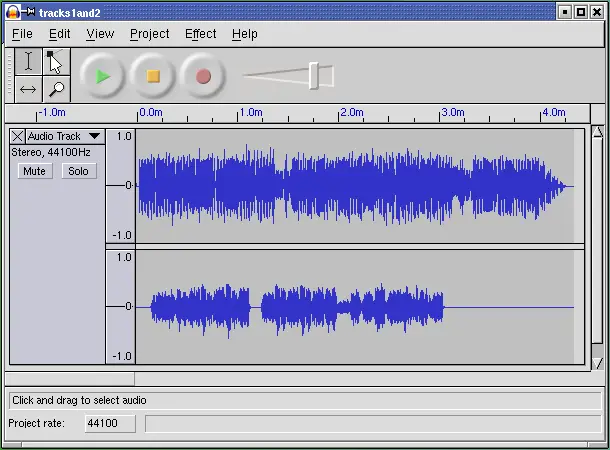The height and width of the screenshot is (450, 610).
Task: Click the pin icon in title bar
Action: pyautogui.click(x=29, y=12)
